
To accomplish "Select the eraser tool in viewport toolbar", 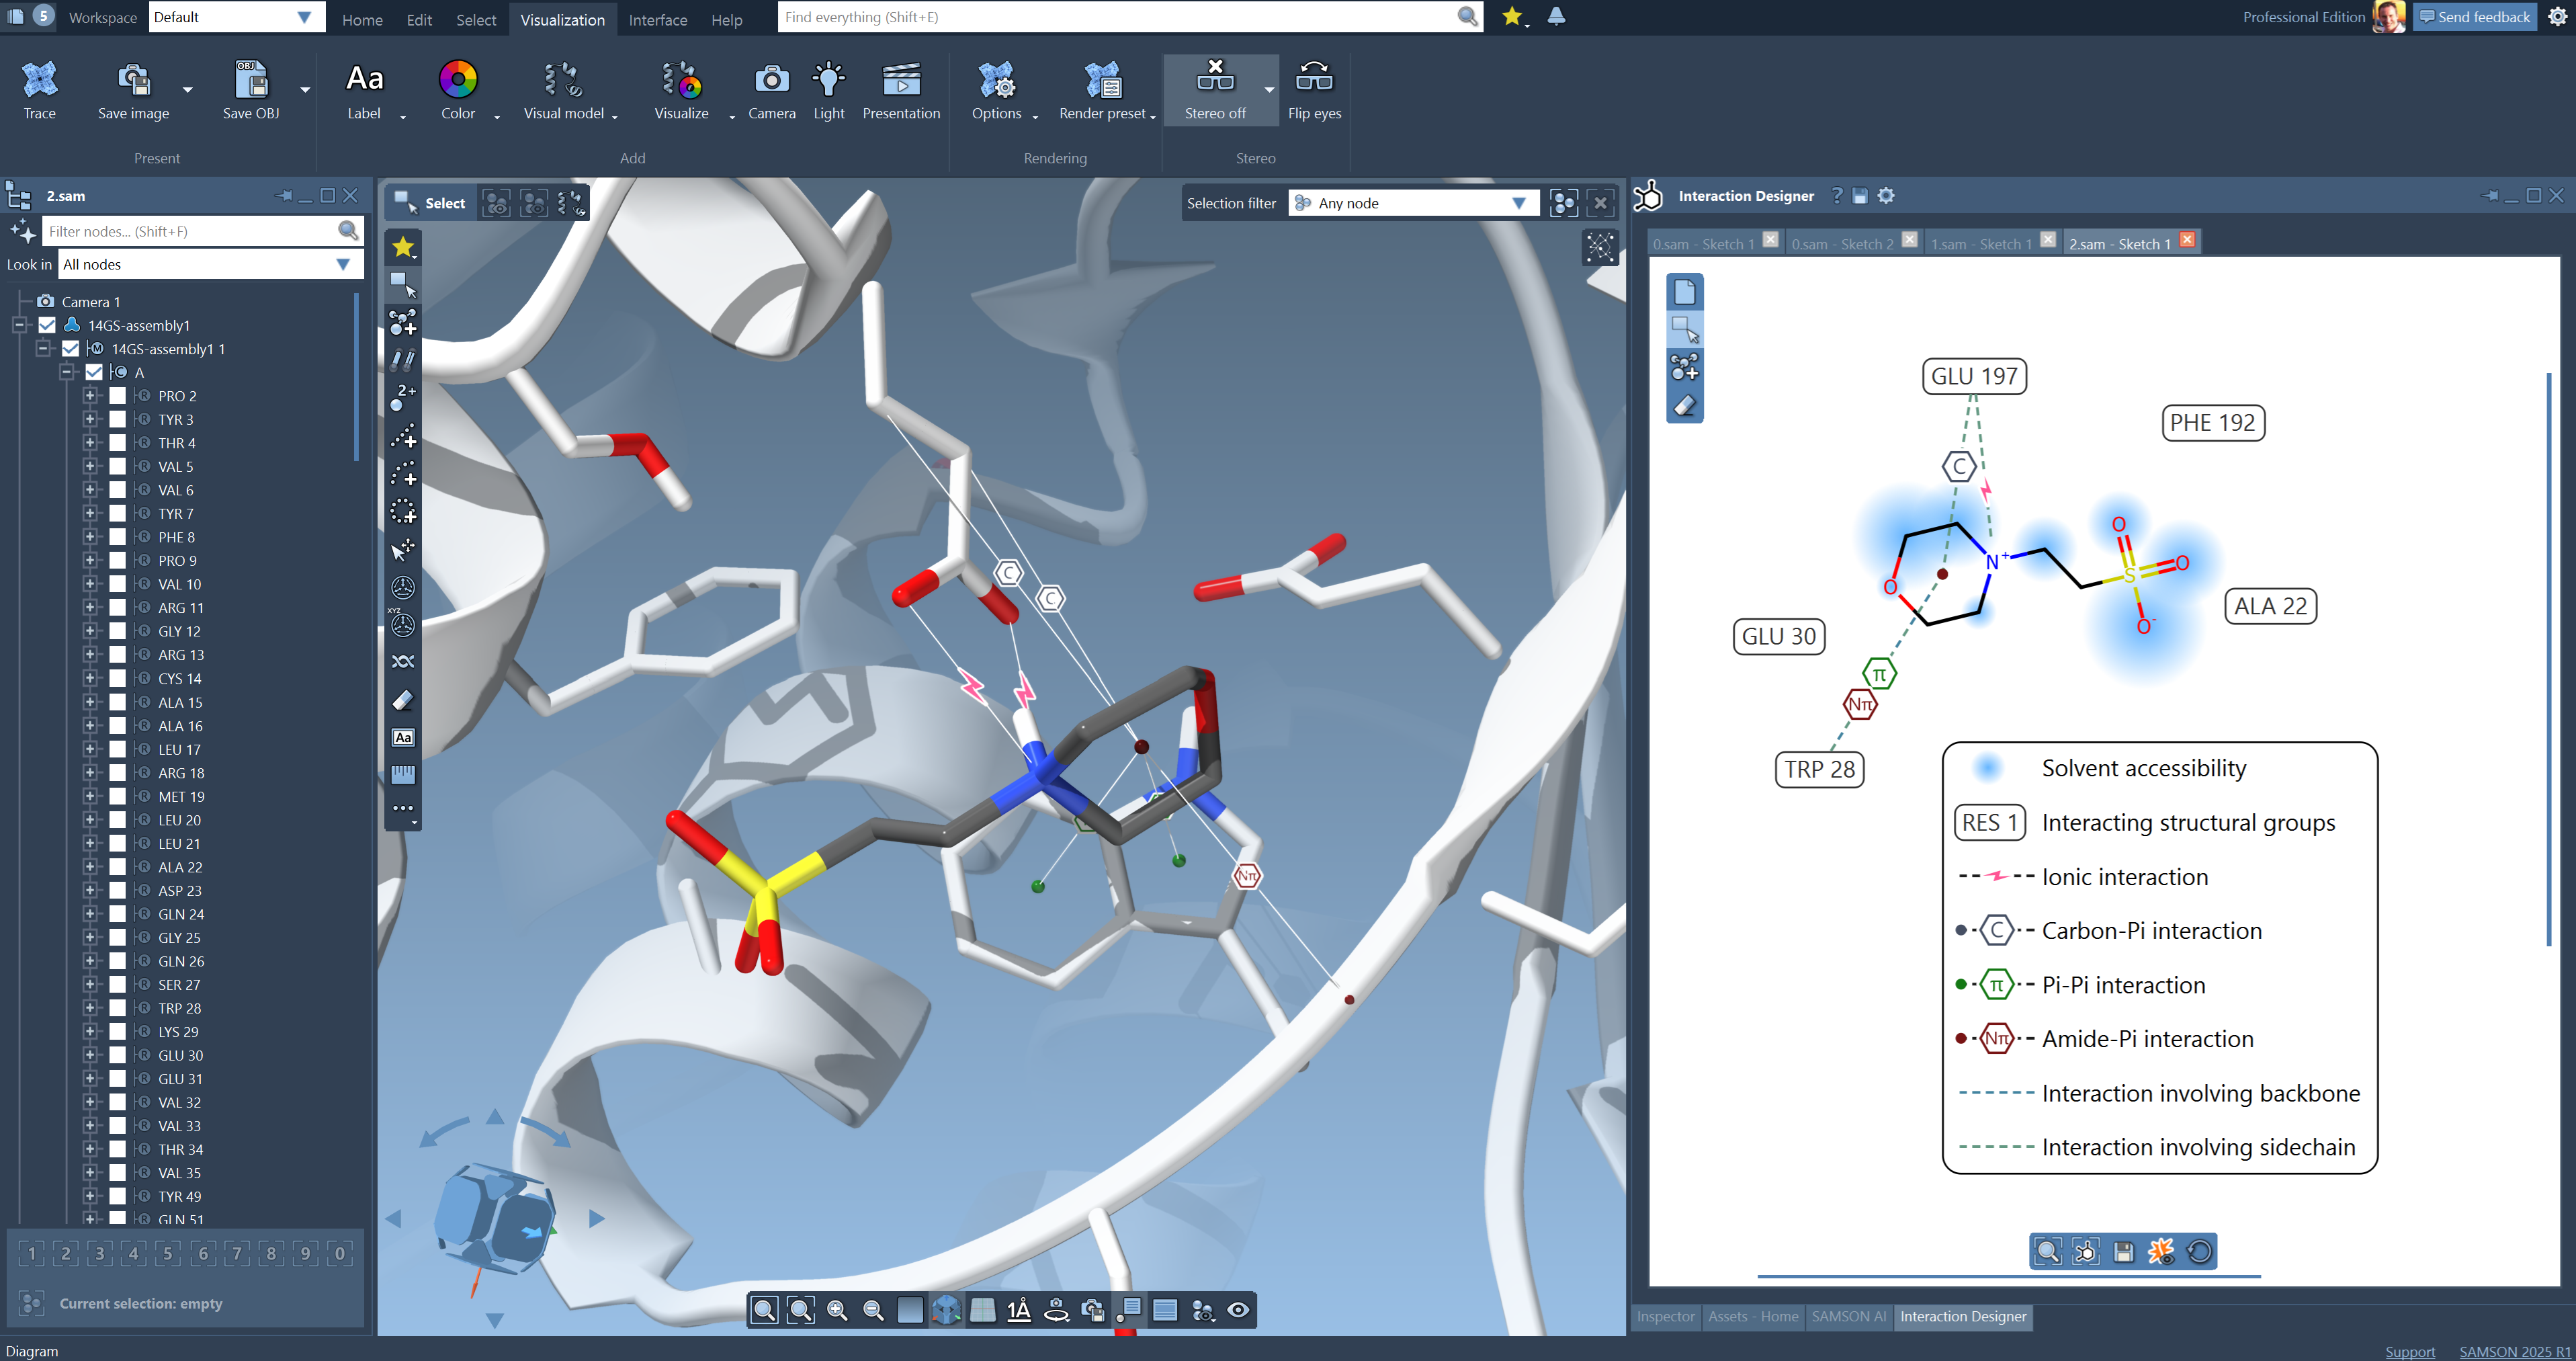I will pyautogui.click(x=403, y=700).
